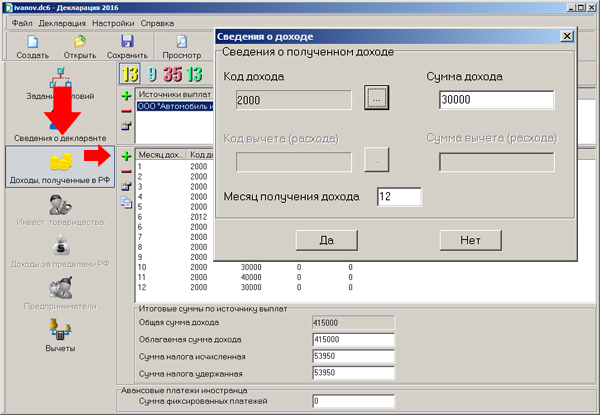Select the month 4 income row
This screenshot has width=600, height=415.
point(174,197)
